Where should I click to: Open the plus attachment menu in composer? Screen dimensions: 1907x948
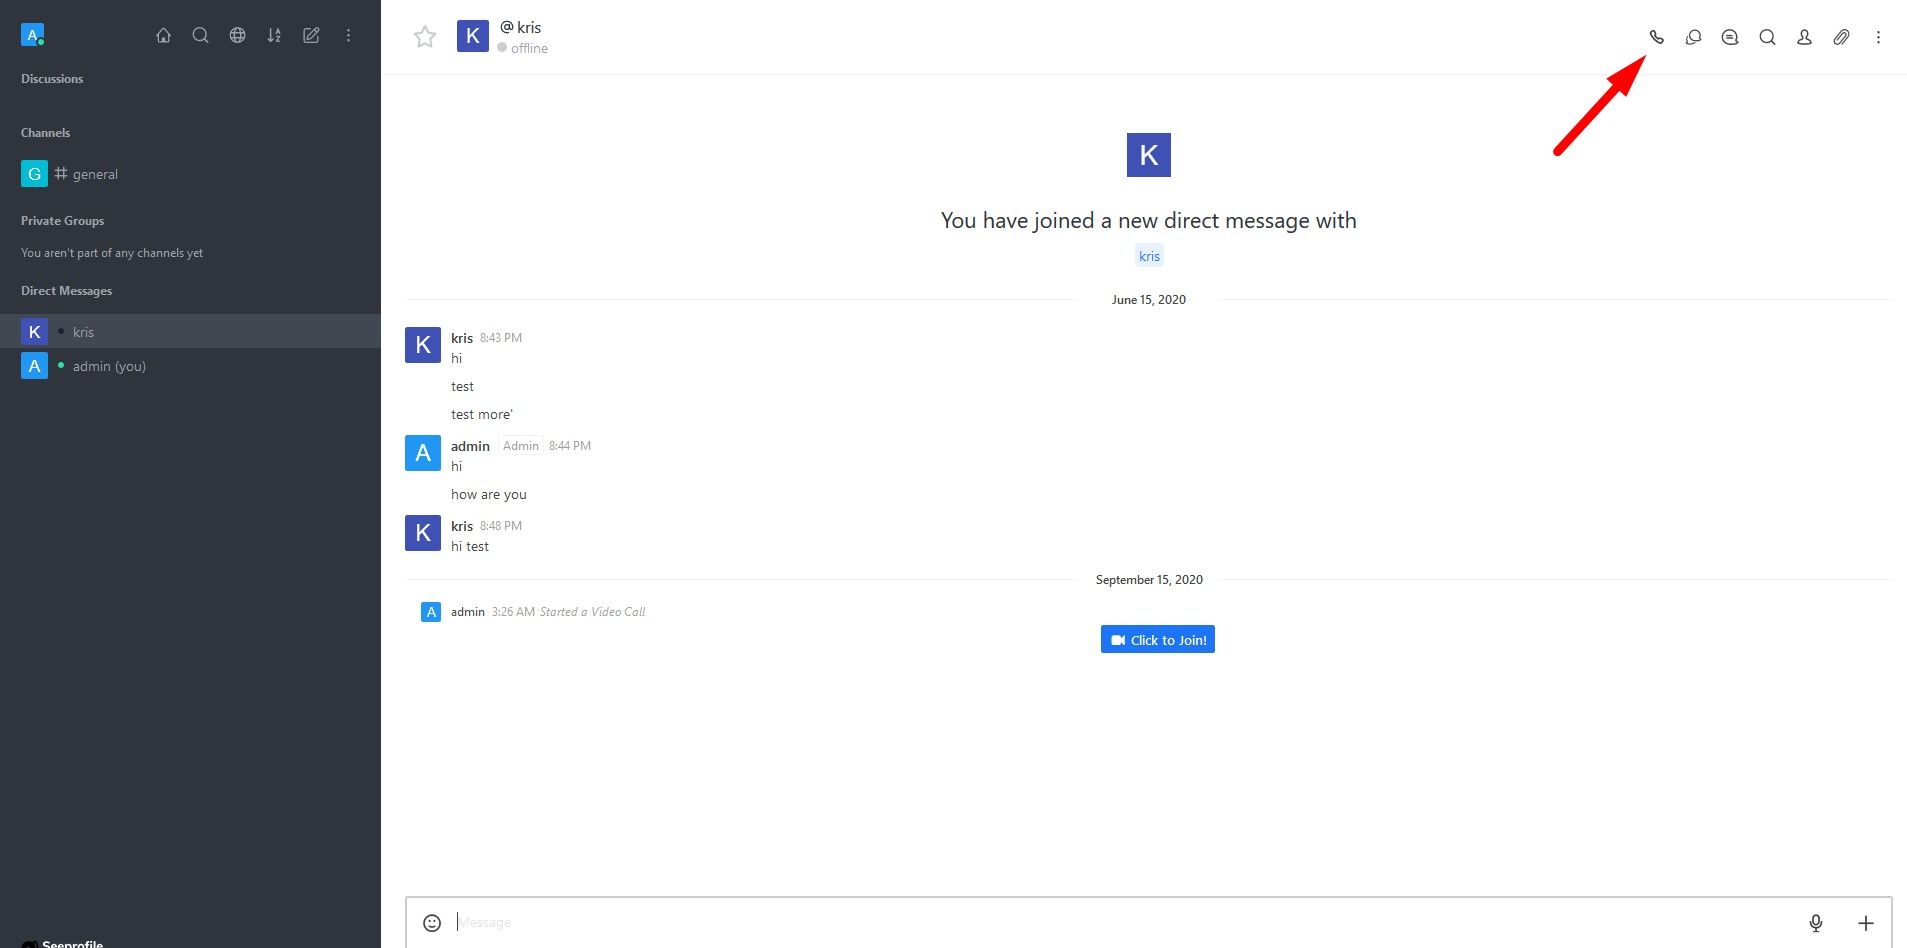[x=1866, y=923]
